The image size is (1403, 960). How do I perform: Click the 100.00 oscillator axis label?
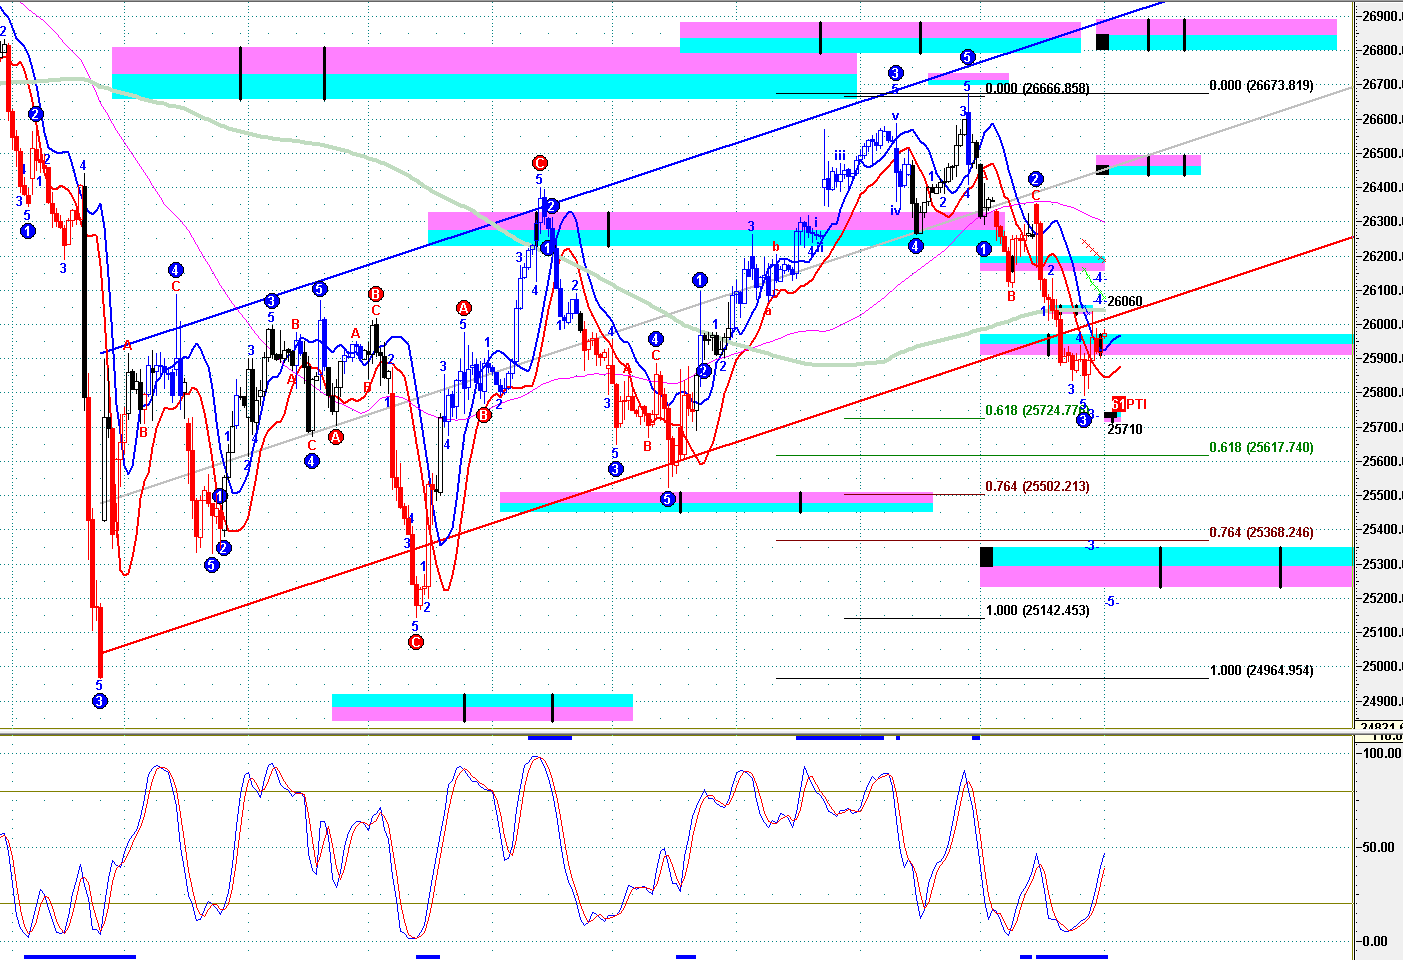tap(1382, 753)
